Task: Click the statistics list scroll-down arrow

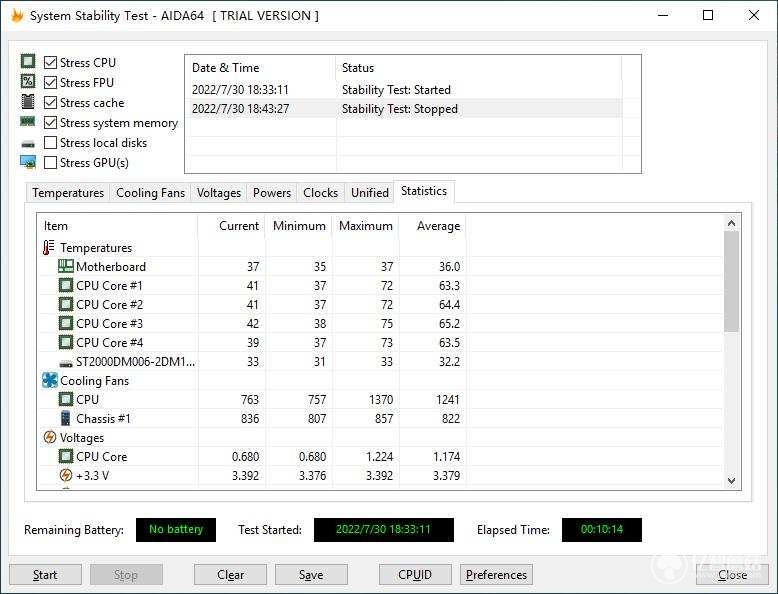Action: pyautogui.click(x=731, y=480)
